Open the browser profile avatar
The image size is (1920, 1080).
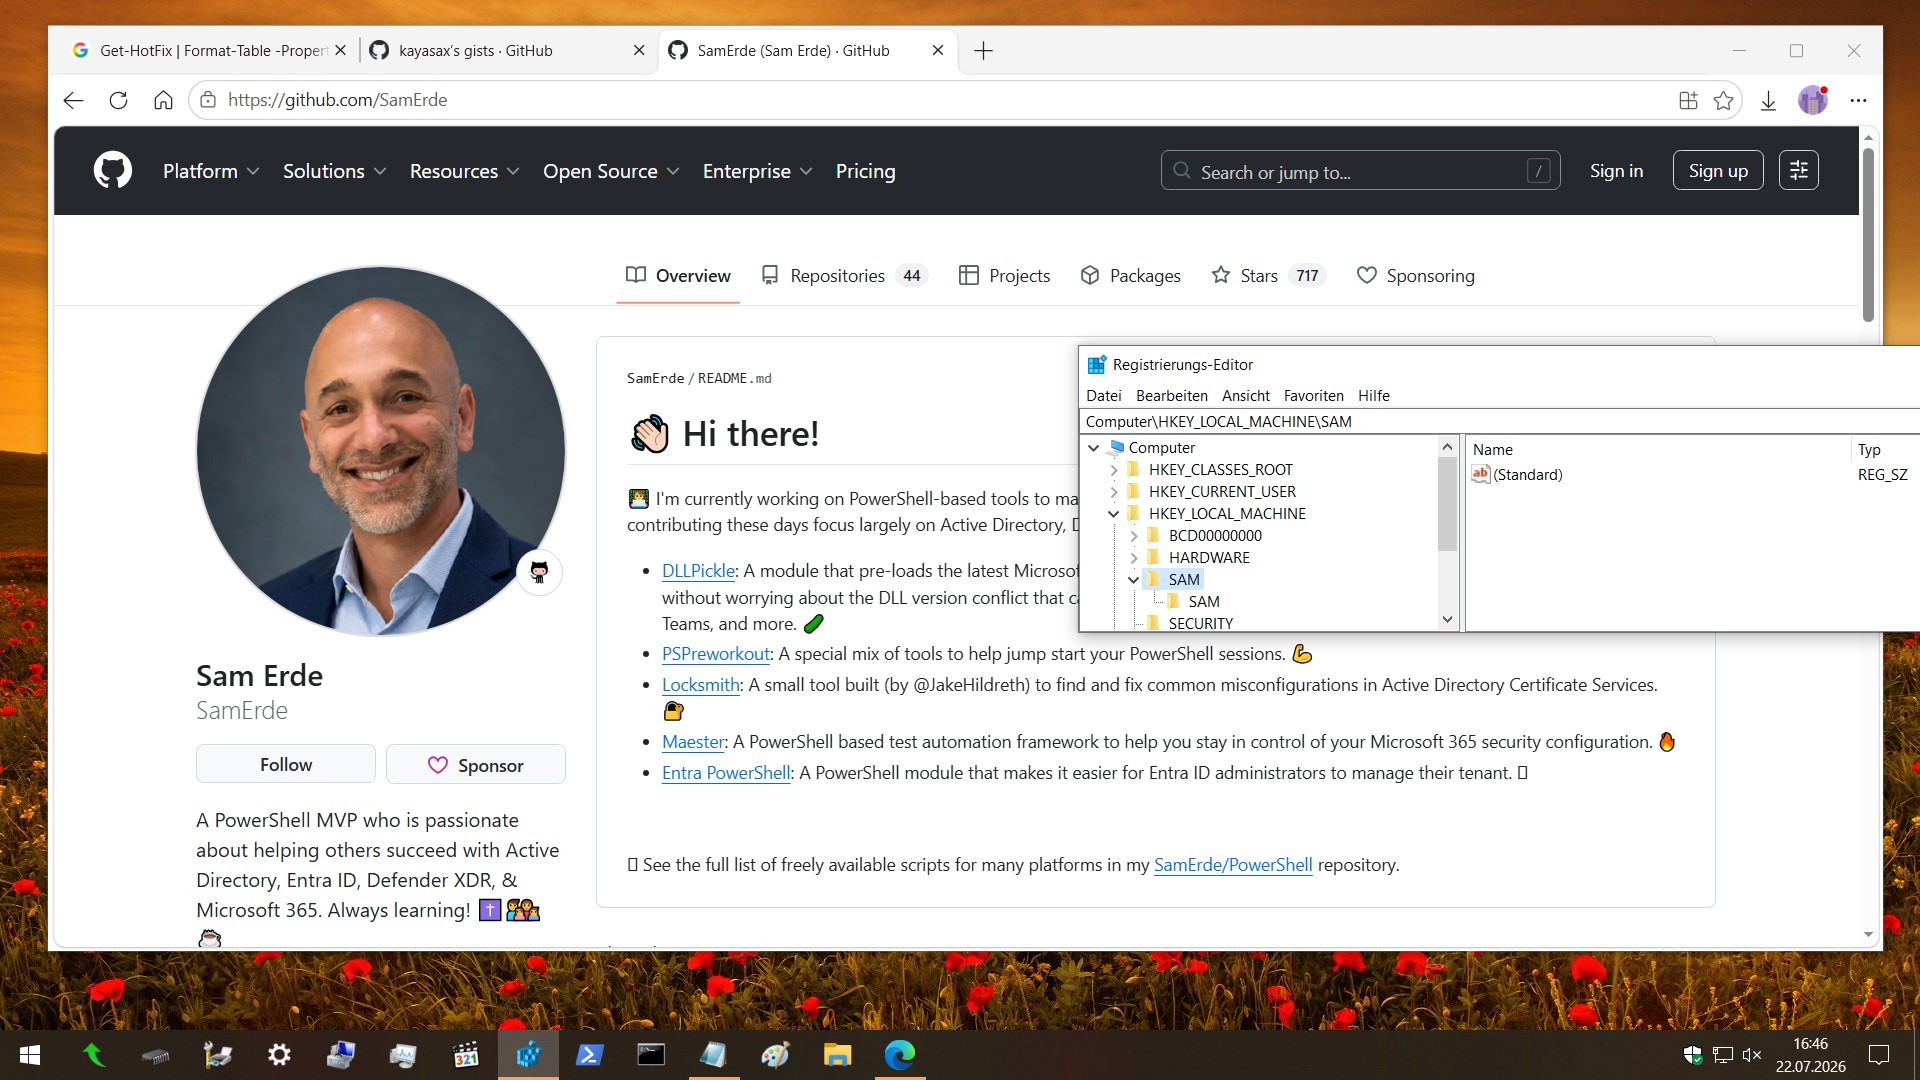(x=1813, y=100)
